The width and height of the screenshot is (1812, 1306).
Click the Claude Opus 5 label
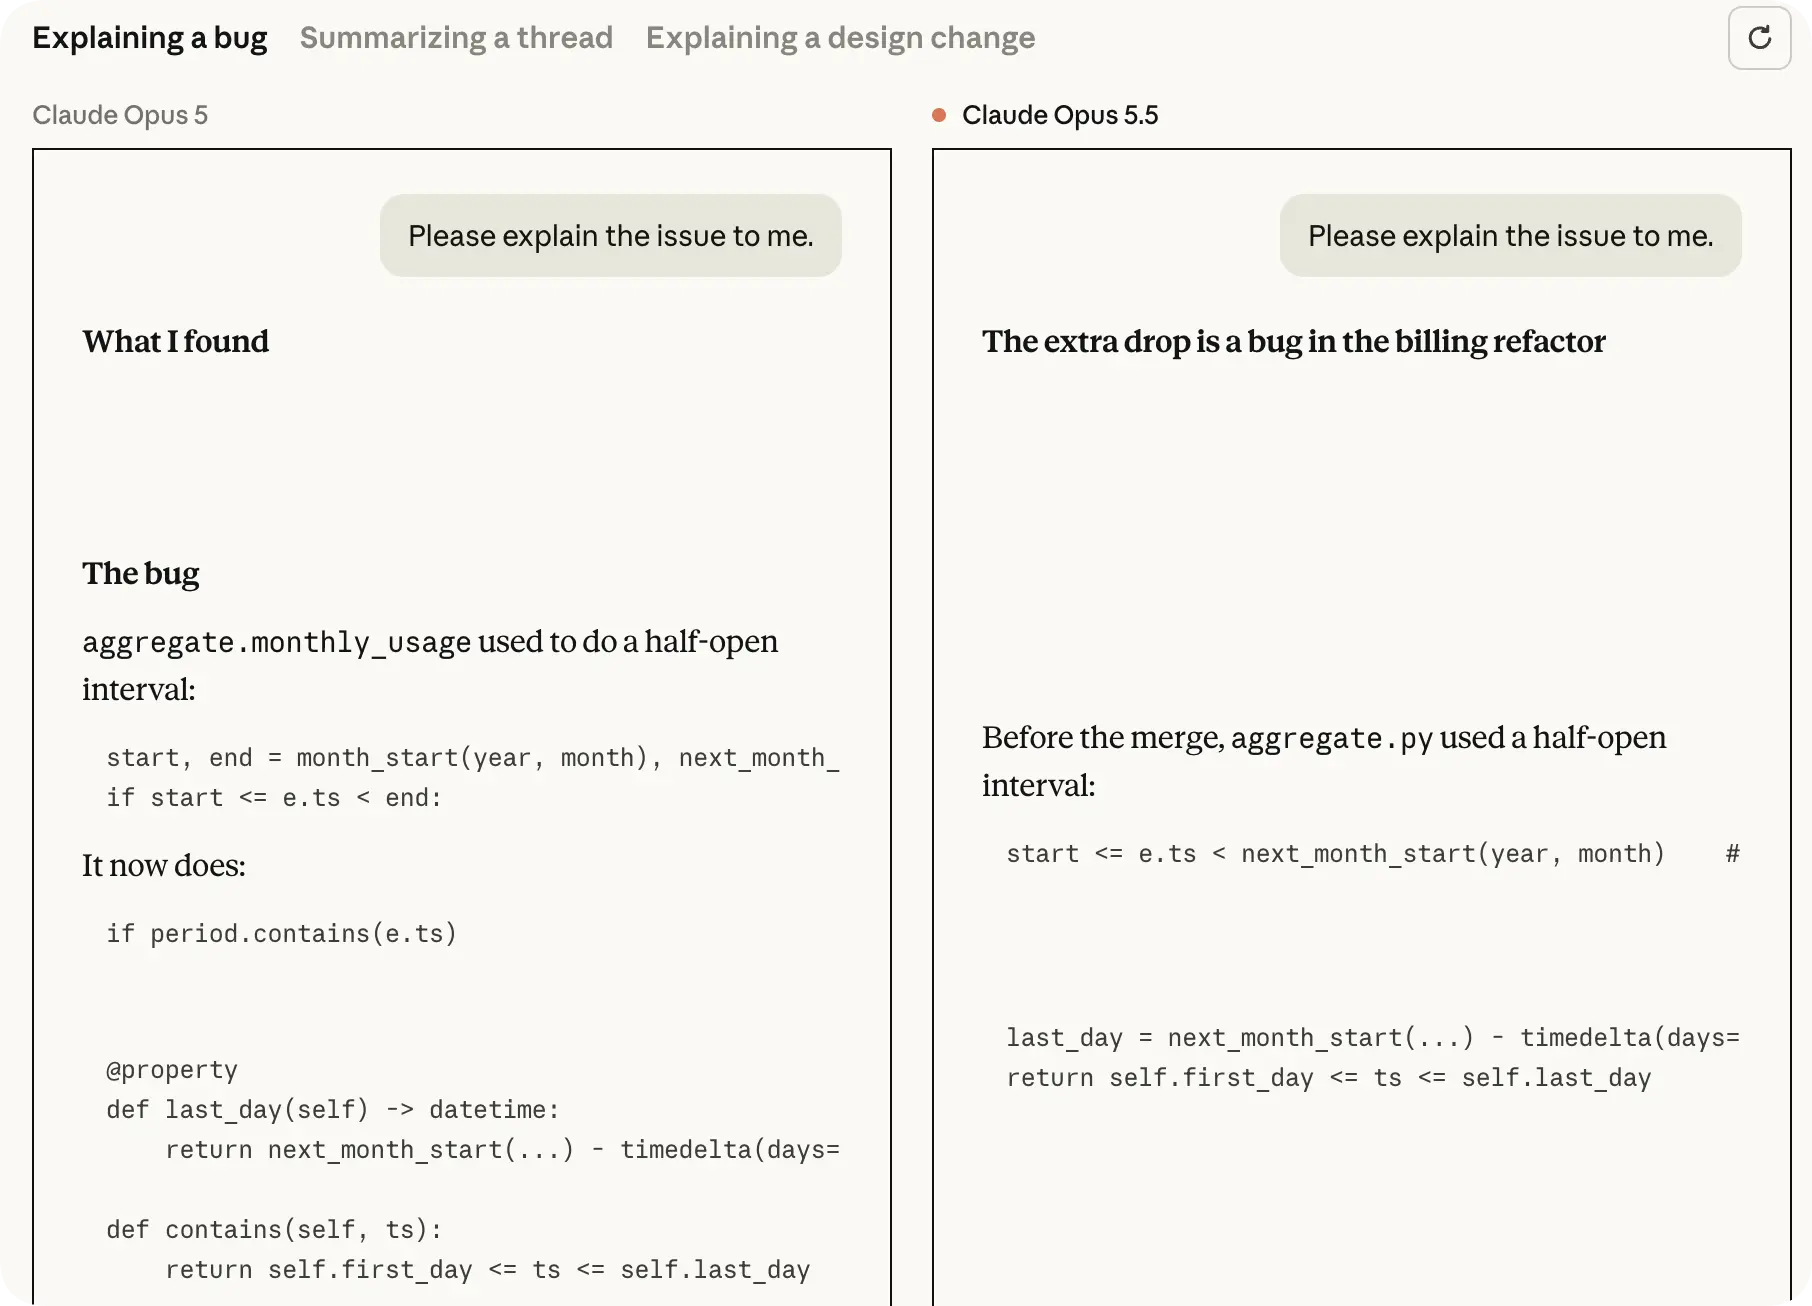click(x=120, y=115)
